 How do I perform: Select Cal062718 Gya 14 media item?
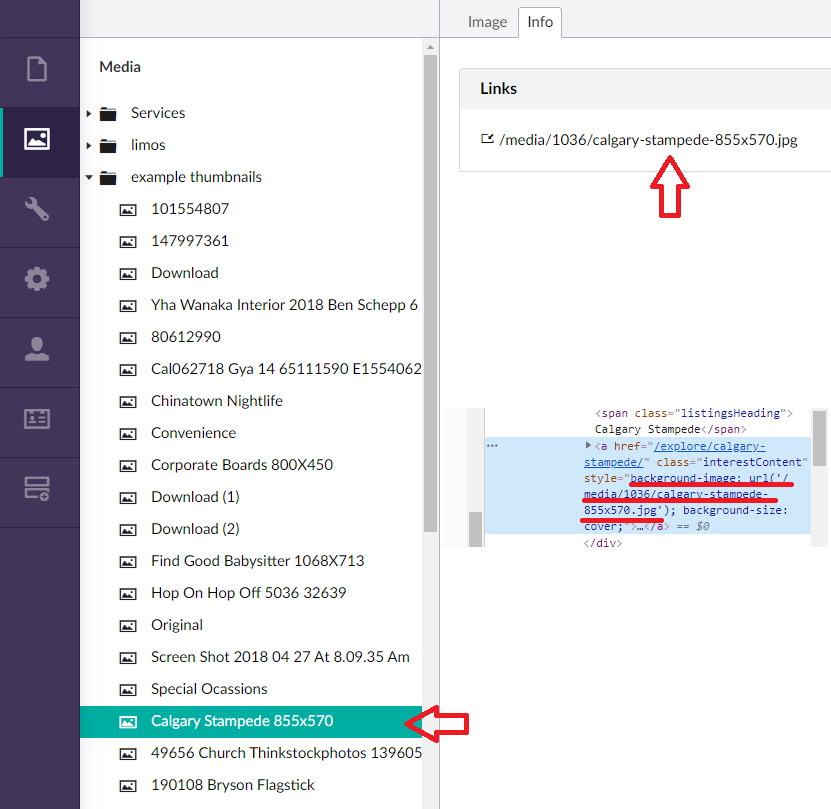pos(286,369)
